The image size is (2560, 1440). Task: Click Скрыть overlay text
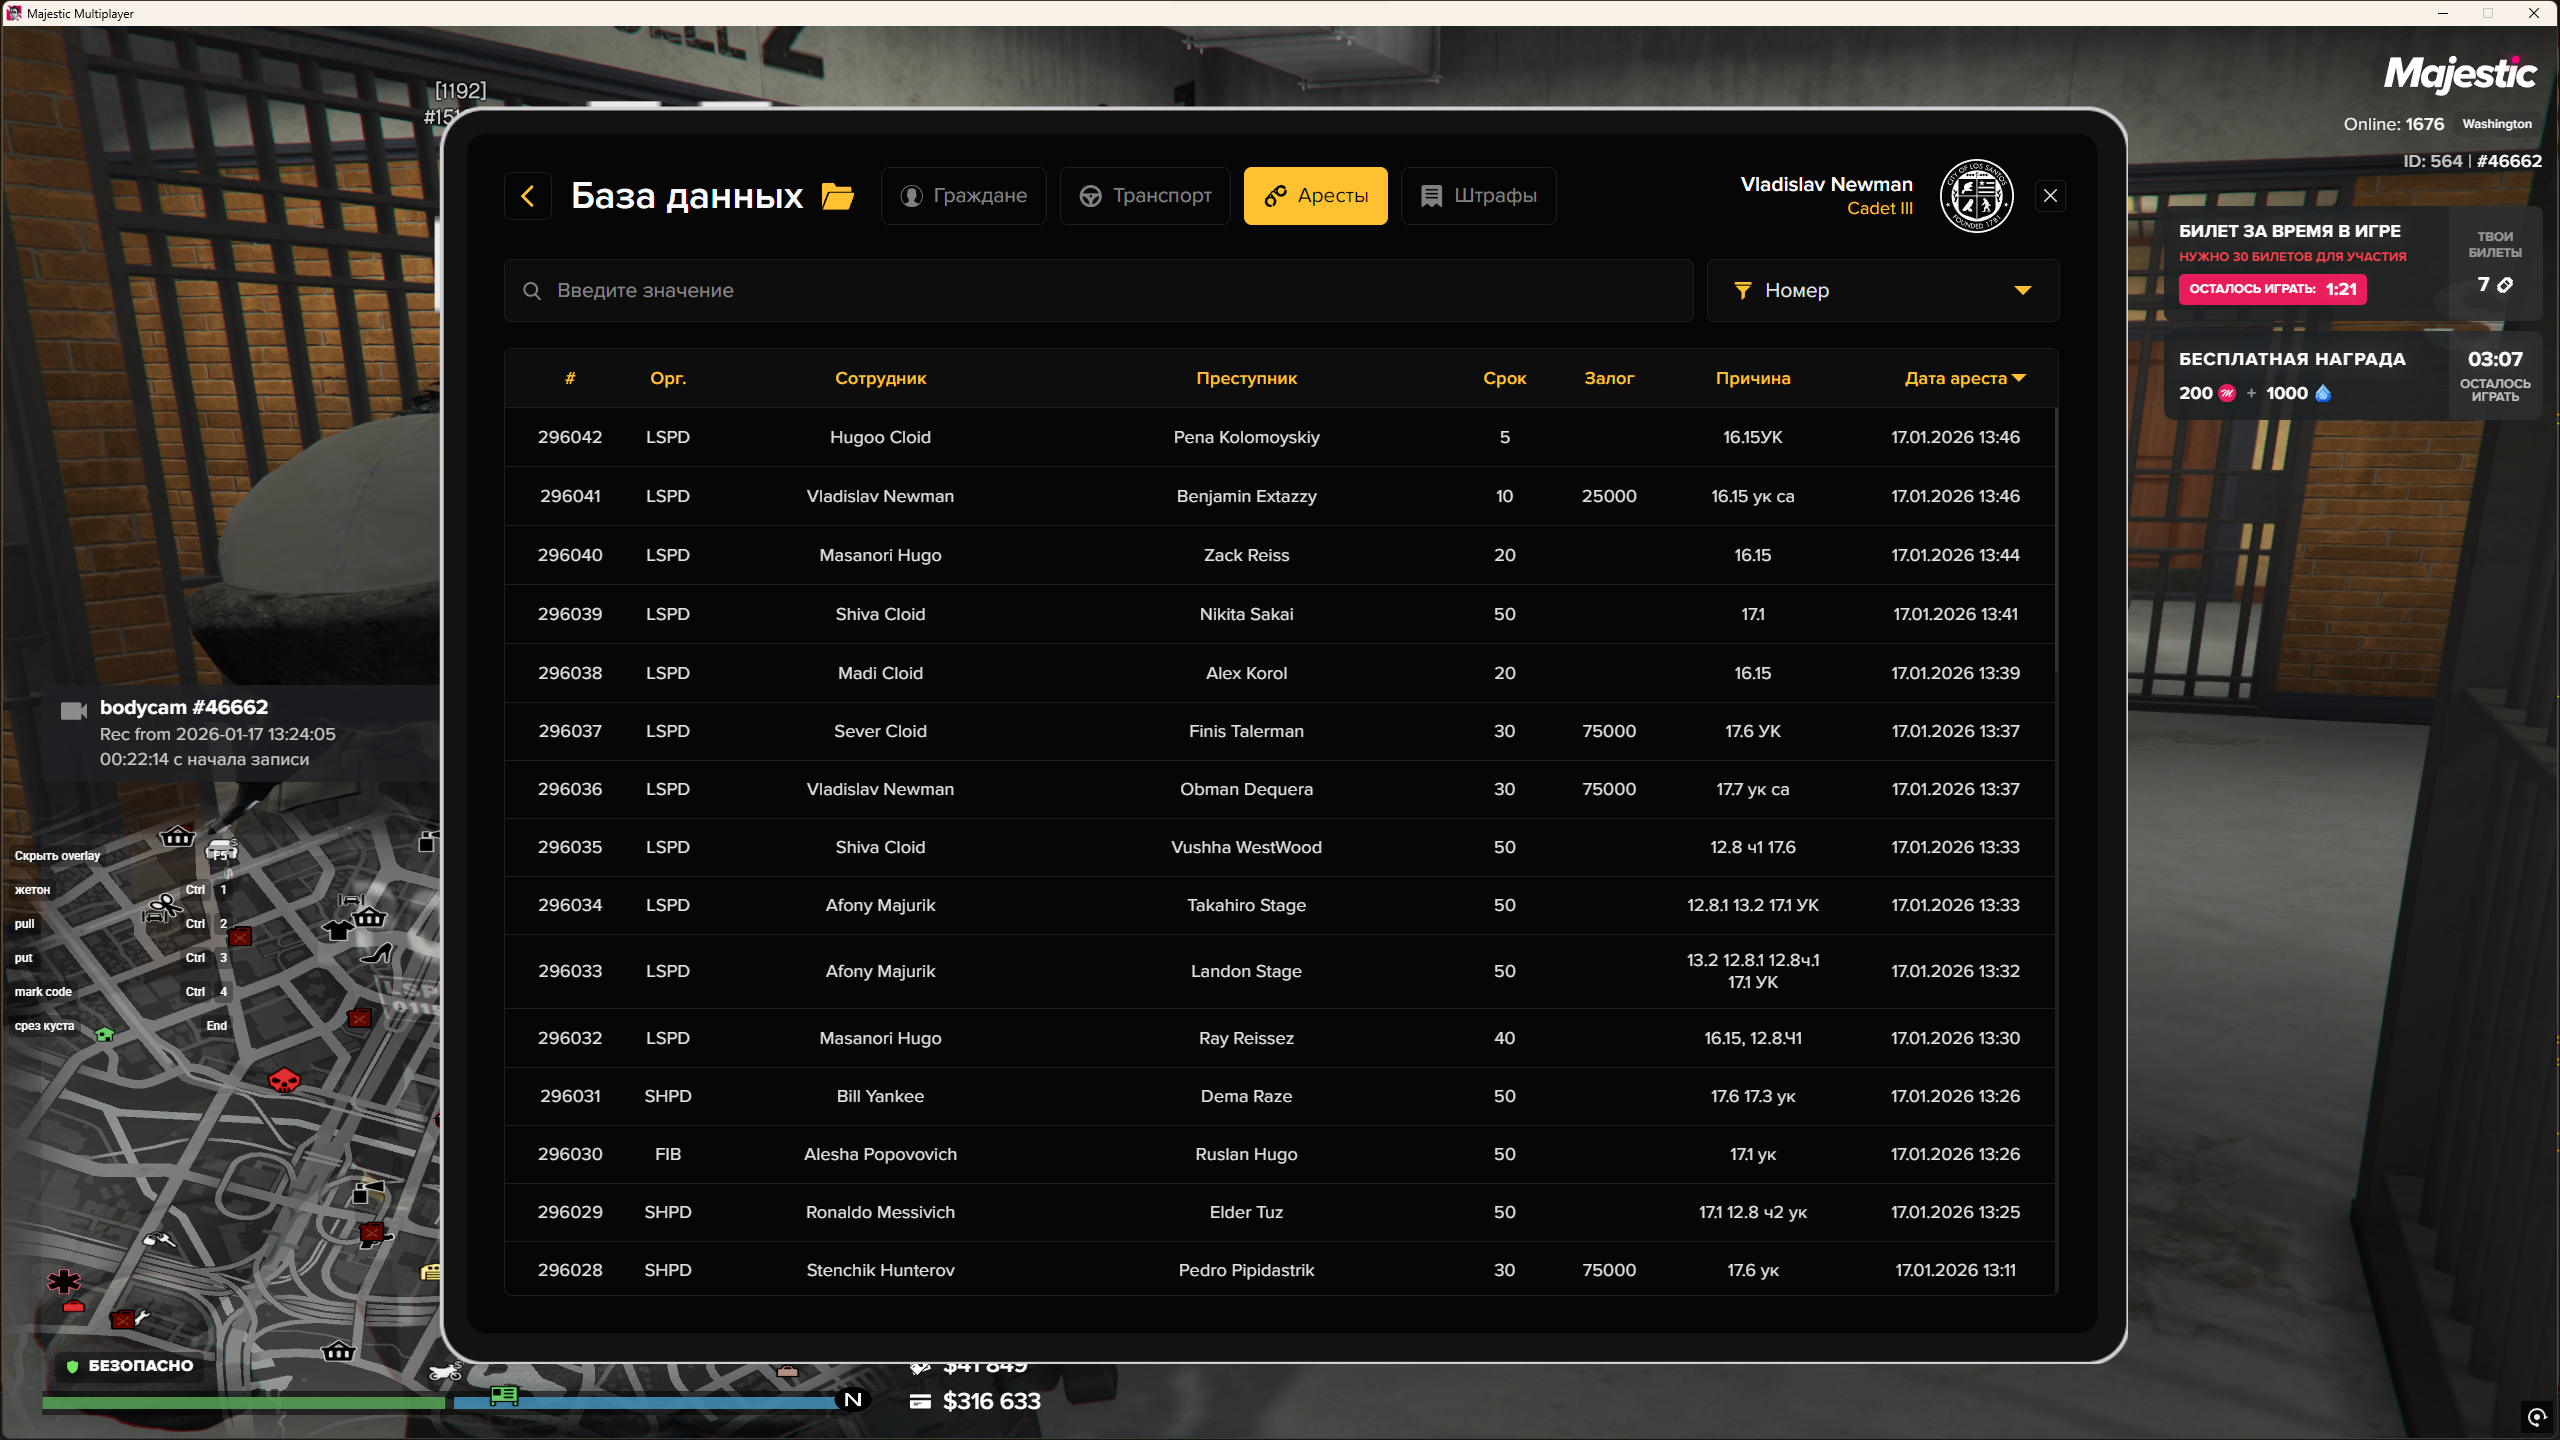click(x=57, y=856)
